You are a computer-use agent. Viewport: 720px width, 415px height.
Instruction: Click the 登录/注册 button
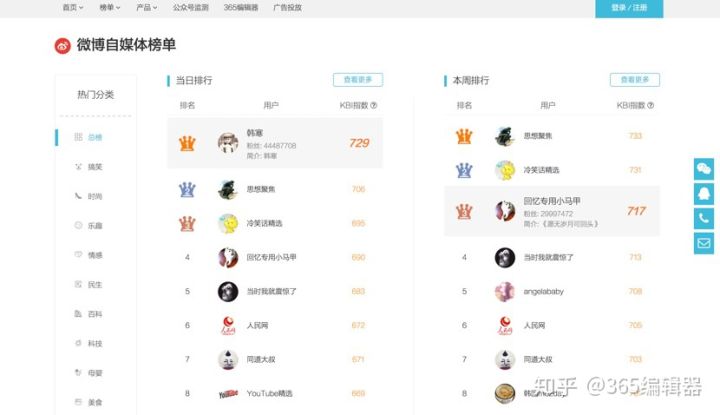pos(629,8)
